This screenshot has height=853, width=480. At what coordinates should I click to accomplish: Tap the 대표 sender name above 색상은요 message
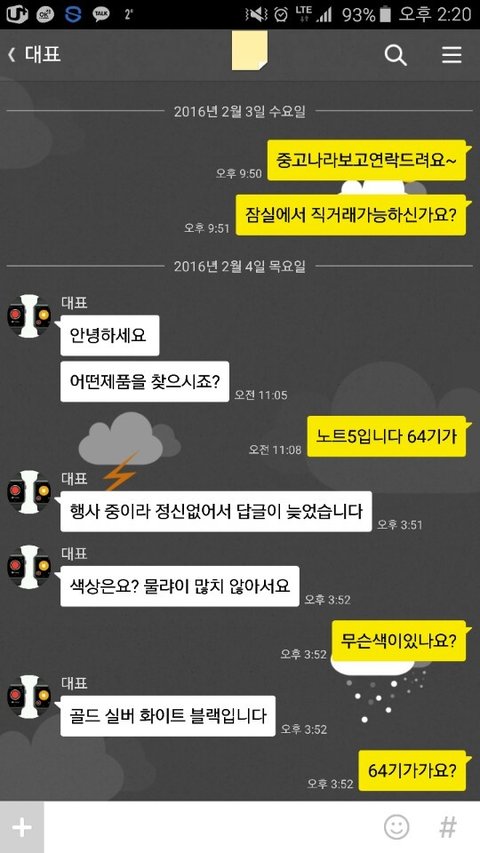74,554
